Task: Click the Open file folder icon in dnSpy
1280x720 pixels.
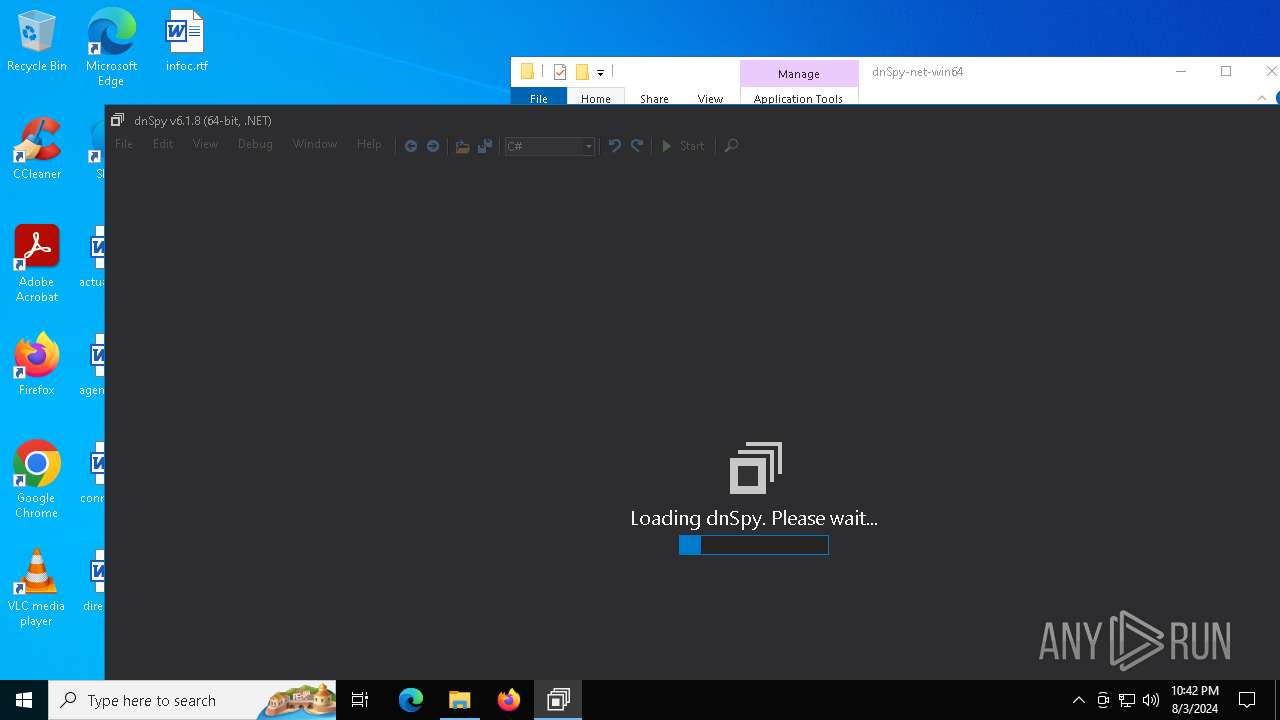Action: click(x=462, y=146)
